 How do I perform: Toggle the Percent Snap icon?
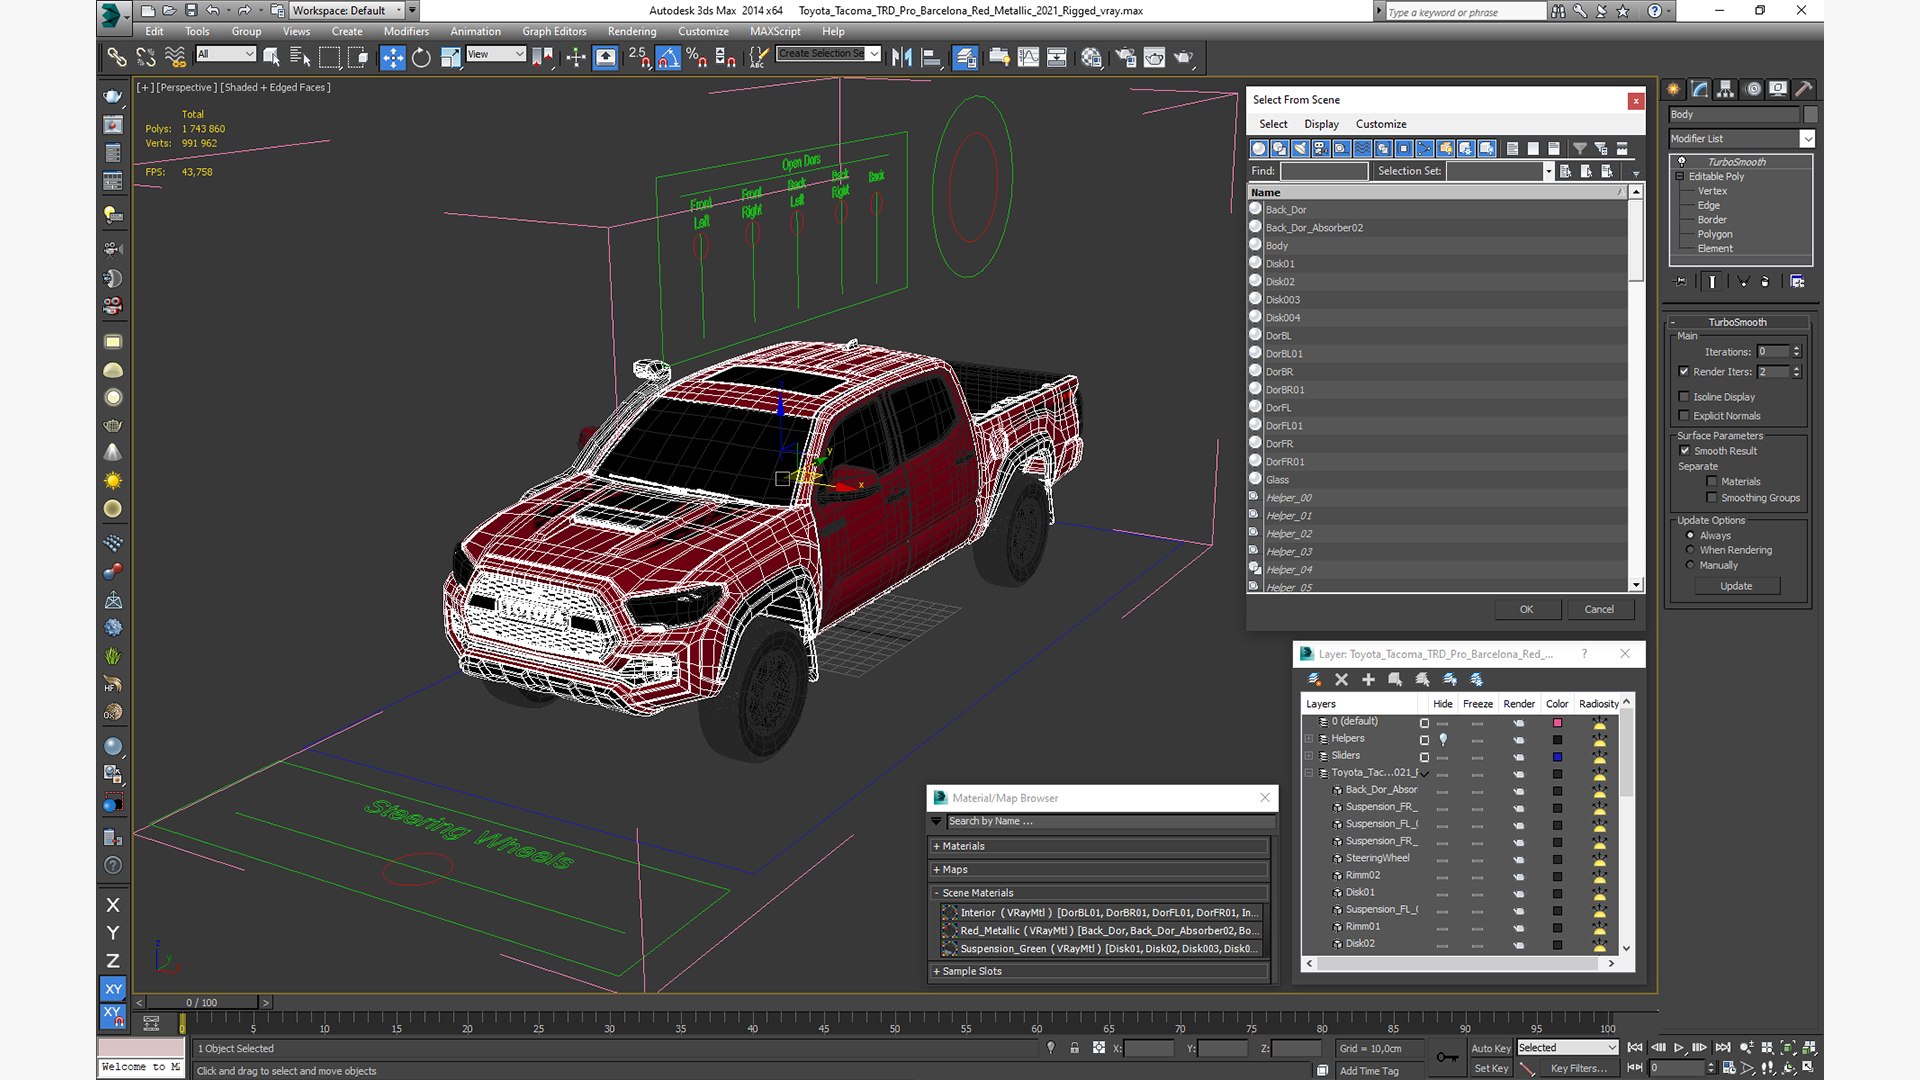click(x=697, y=57)
